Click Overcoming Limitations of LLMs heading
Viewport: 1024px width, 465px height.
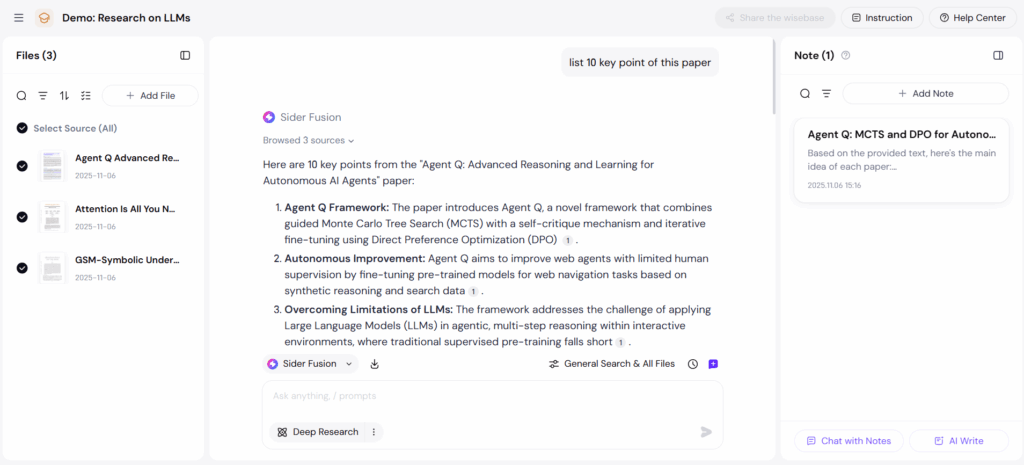[x=369, y=309]
